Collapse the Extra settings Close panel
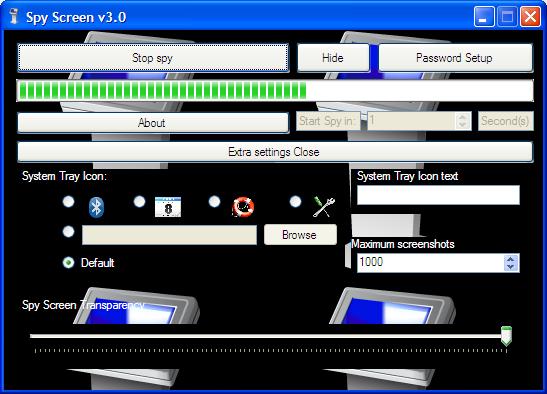The height and width of the screenshot is (394, 547). 275,152
